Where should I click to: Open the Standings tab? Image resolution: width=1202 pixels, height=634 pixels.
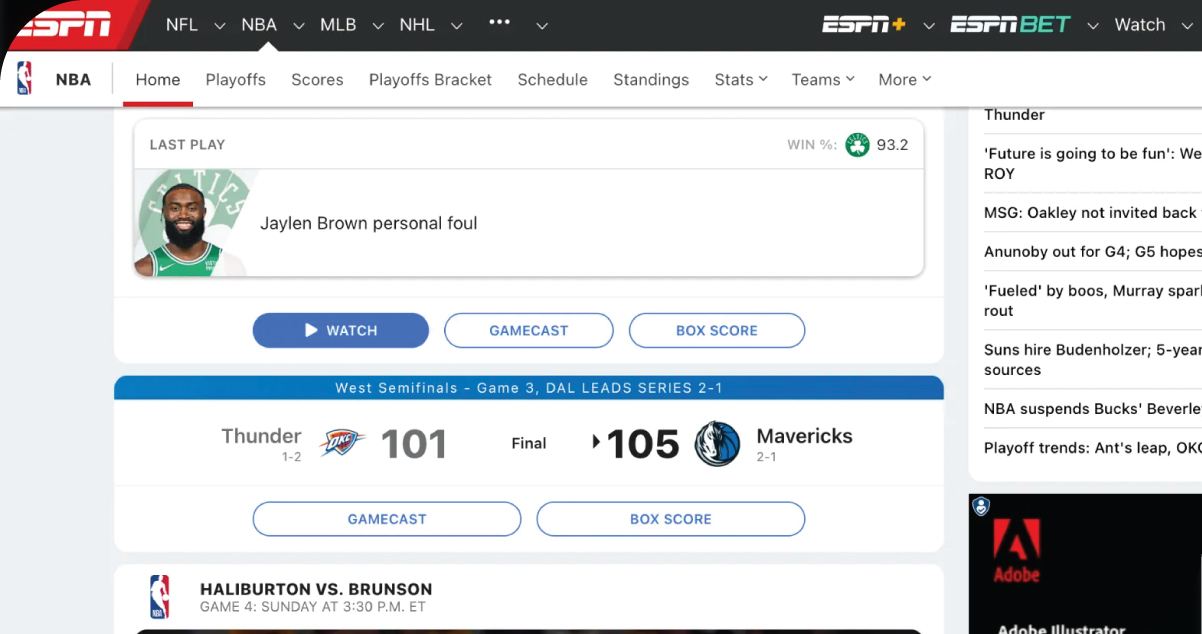pyautogui.click(x=651, y=80)
